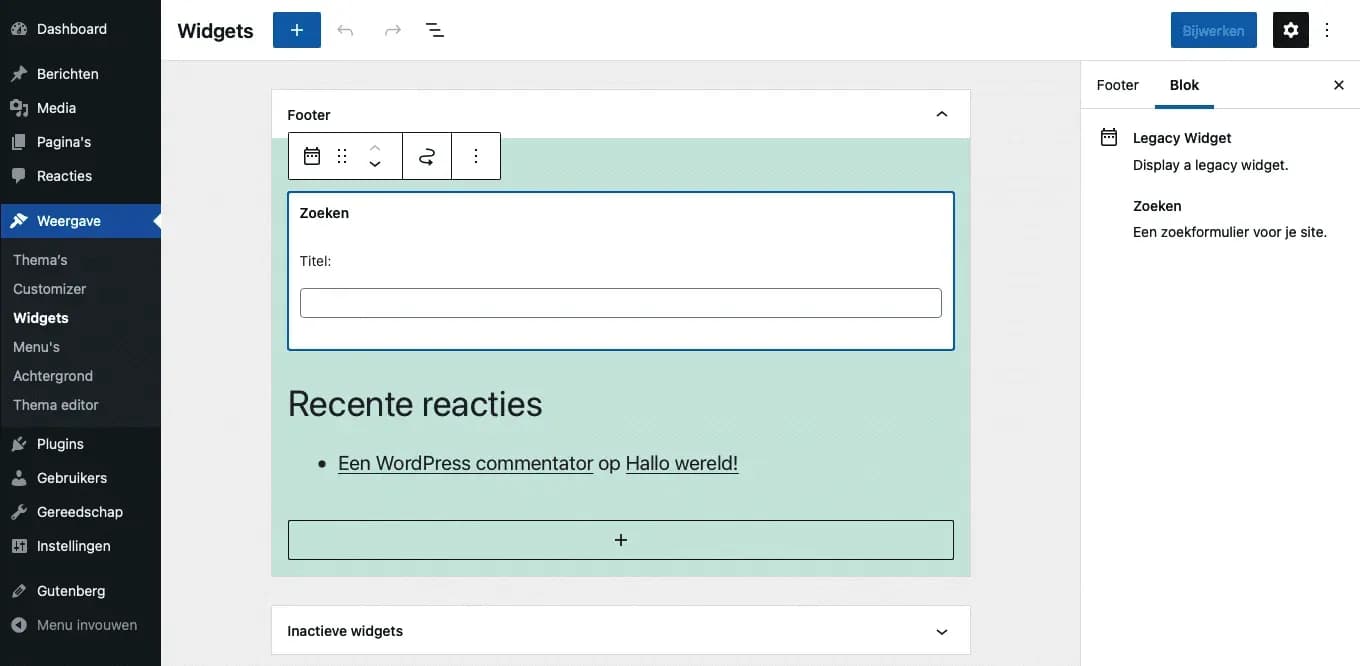Click the Legacy Widget icon in sidebar panel
Image resolution: width=1360 pixels, height=666 pixels.
(1109, 138)
